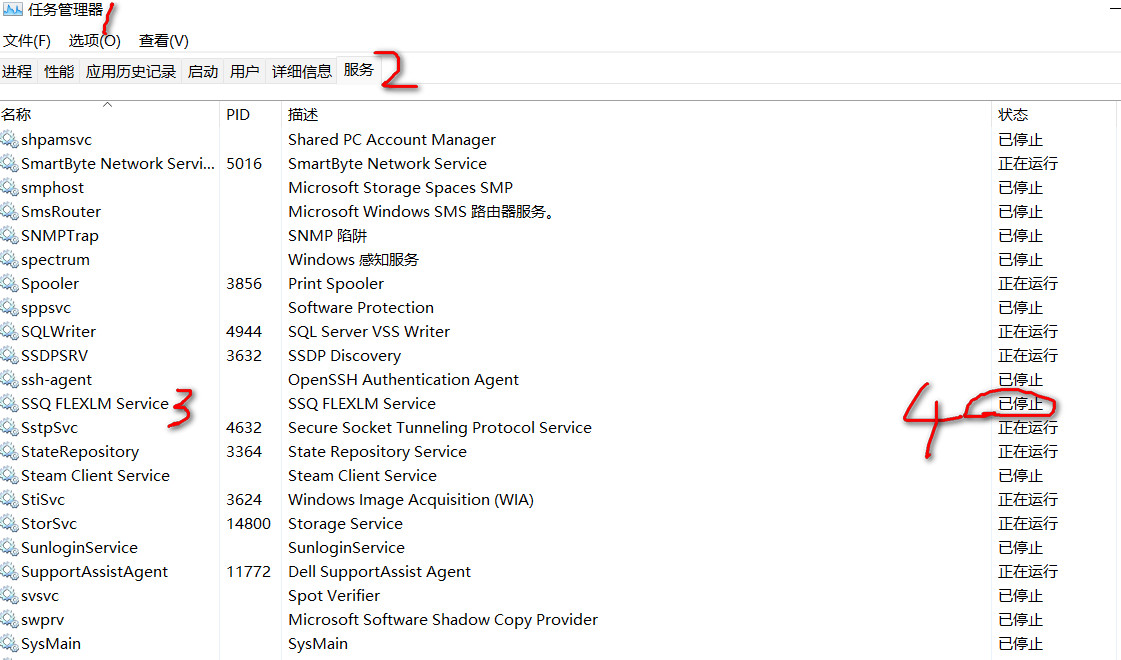This screenshot has height=660, width=1121.
Task: Click the SSQ FLEXLM Service gear icon
Action: coord(10,404)
